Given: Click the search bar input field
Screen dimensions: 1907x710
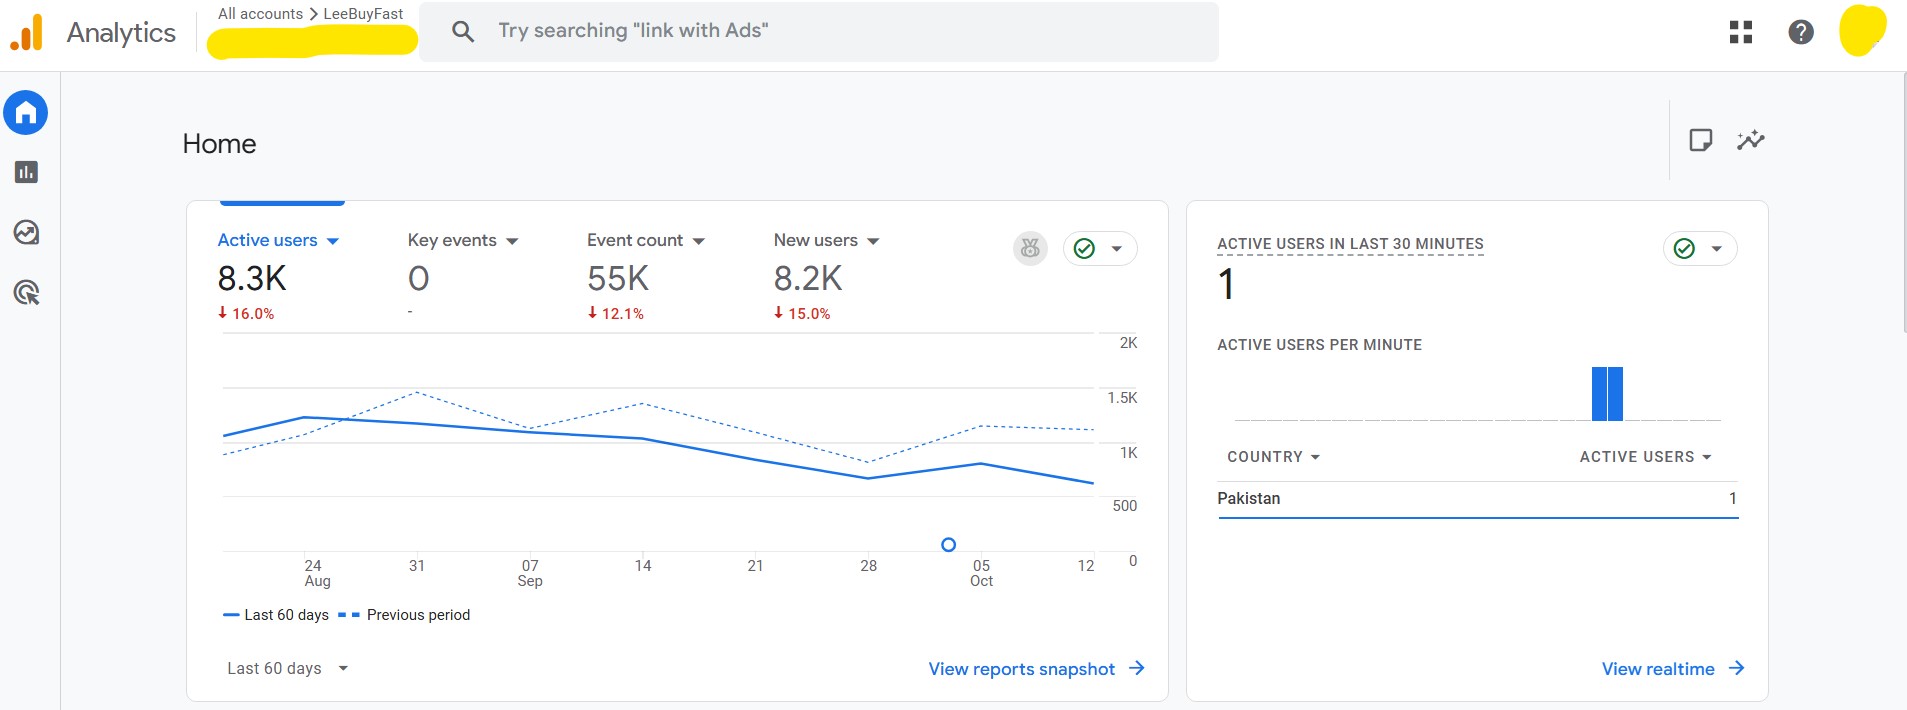Looking at the screenshot, I should (820, 31).
